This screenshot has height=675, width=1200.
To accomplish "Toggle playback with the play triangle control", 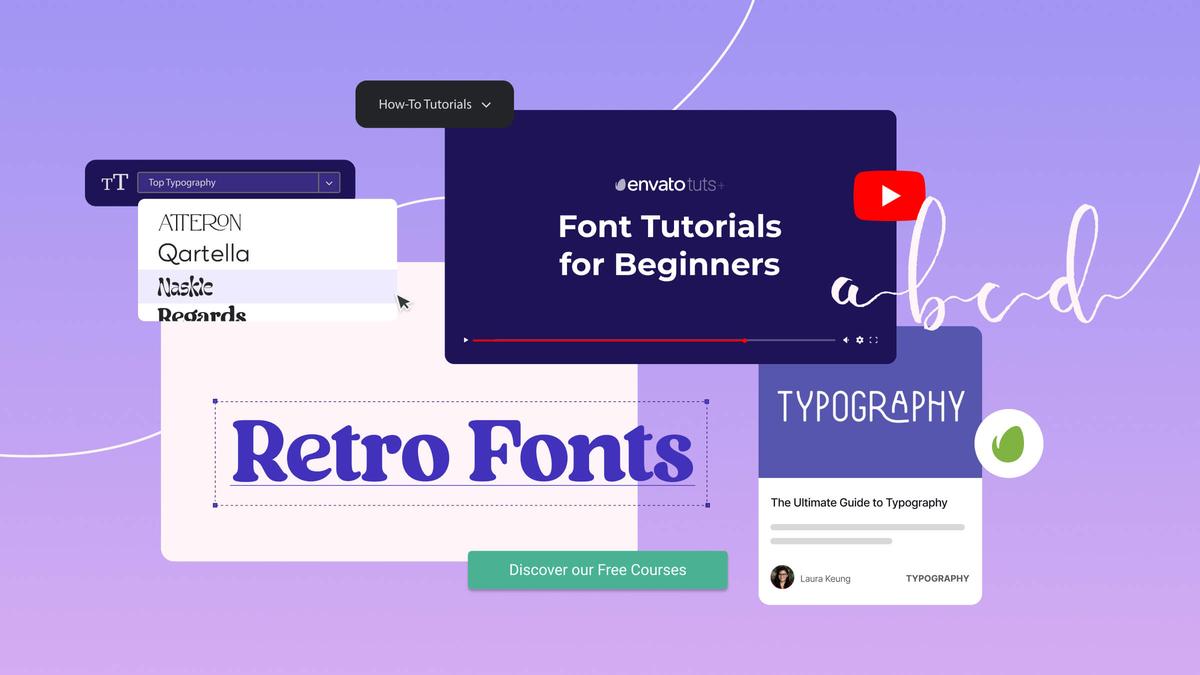I will (x=465, y=340).
